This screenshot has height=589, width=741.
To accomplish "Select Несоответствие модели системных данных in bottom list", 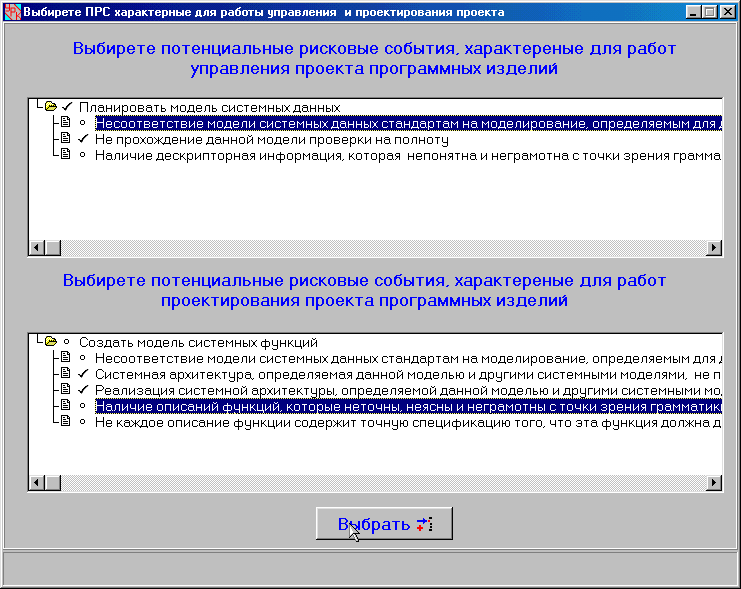I will click(x=408, y=358).
